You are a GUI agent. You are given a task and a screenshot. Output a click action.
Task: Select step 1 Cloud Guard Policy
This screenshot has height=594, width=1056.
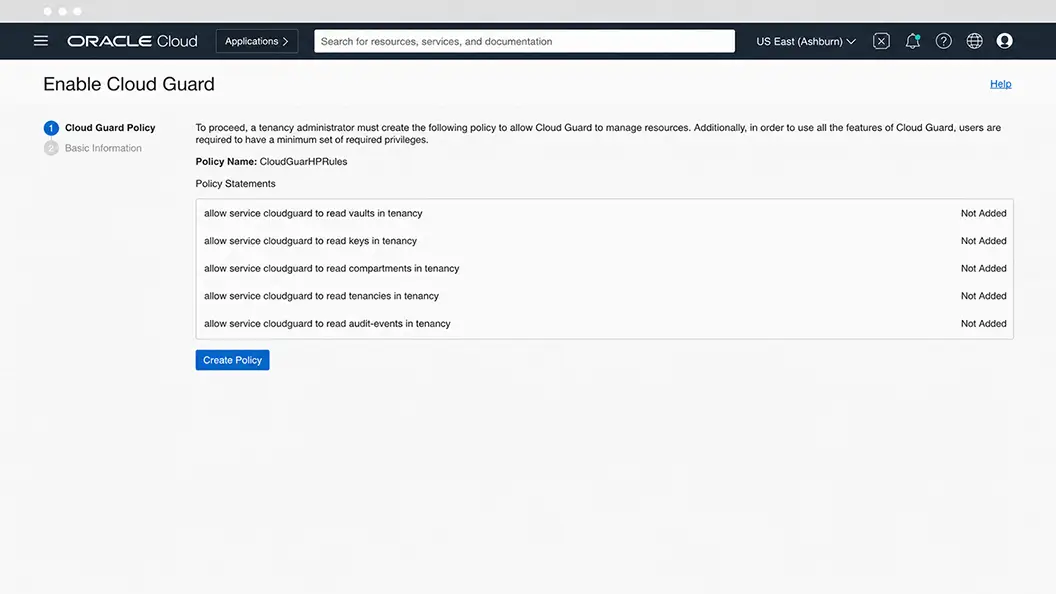tap(100, 128)
